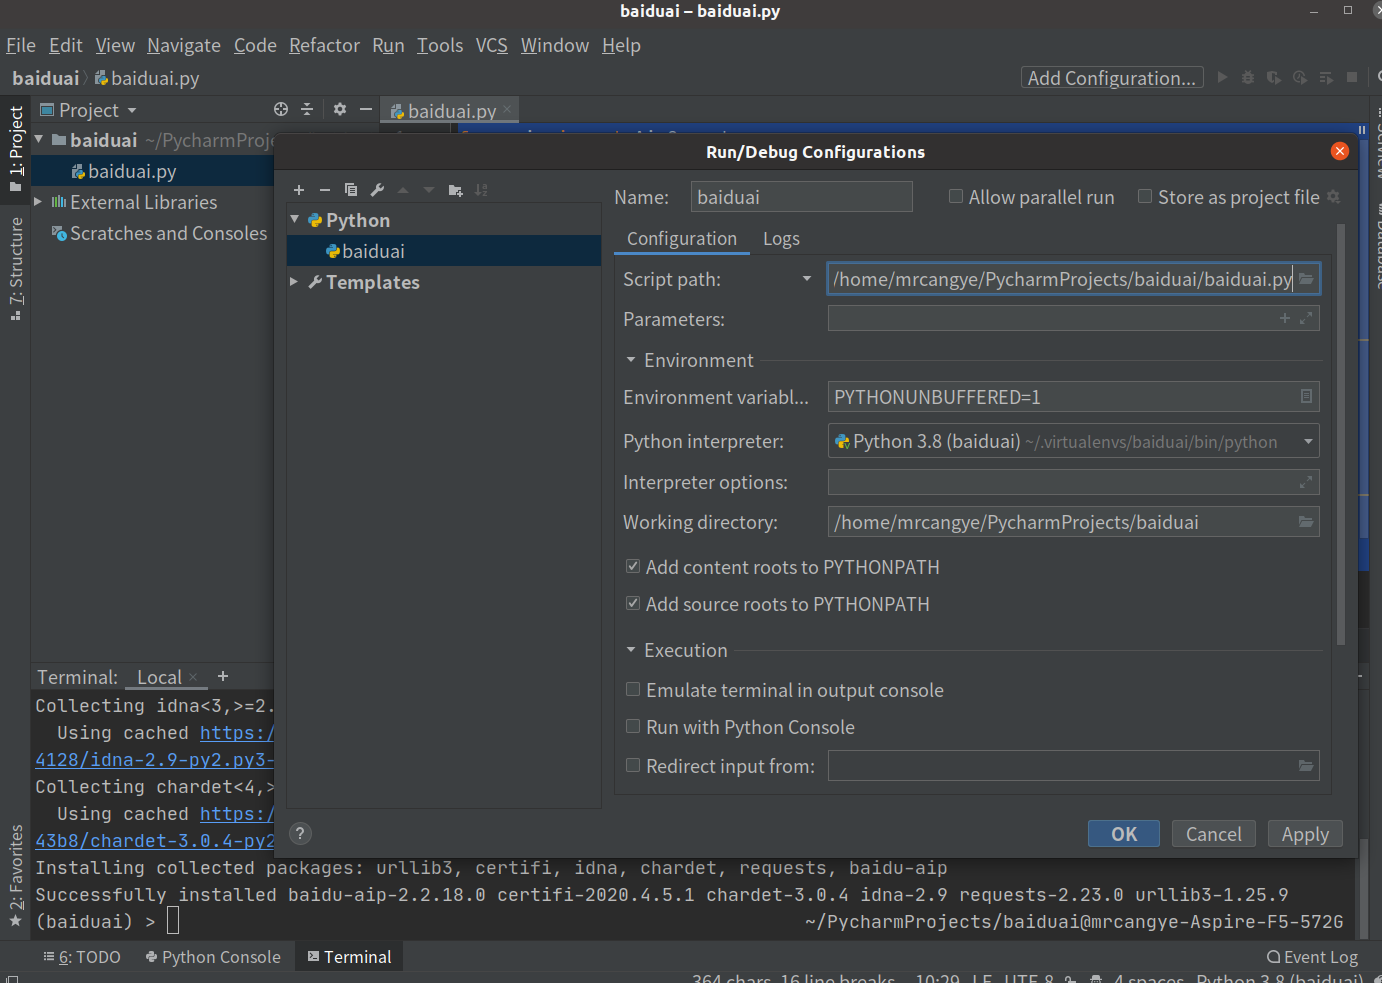Viewport: 1382px width, 983px height.
Task: Click the copy configuration icon
Action: (x=351, y=190)
